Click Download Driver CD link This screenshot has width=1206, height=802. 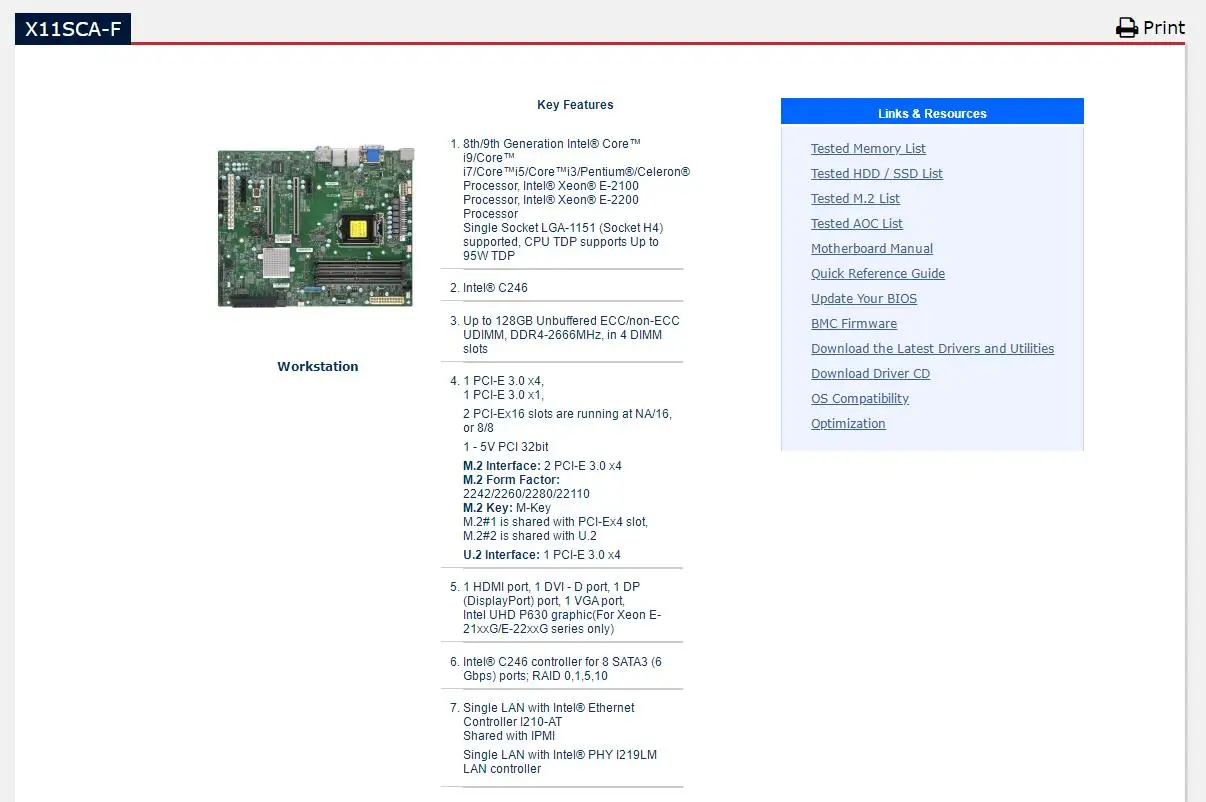coord(870,373)
